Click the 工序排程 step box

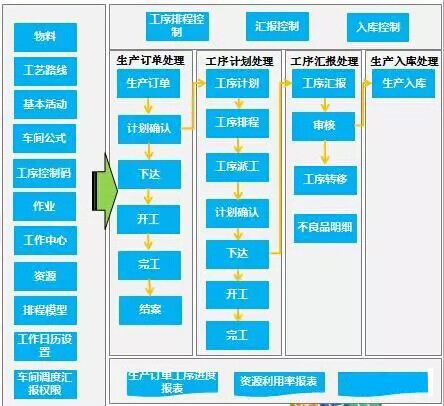[x=237, y=123]
